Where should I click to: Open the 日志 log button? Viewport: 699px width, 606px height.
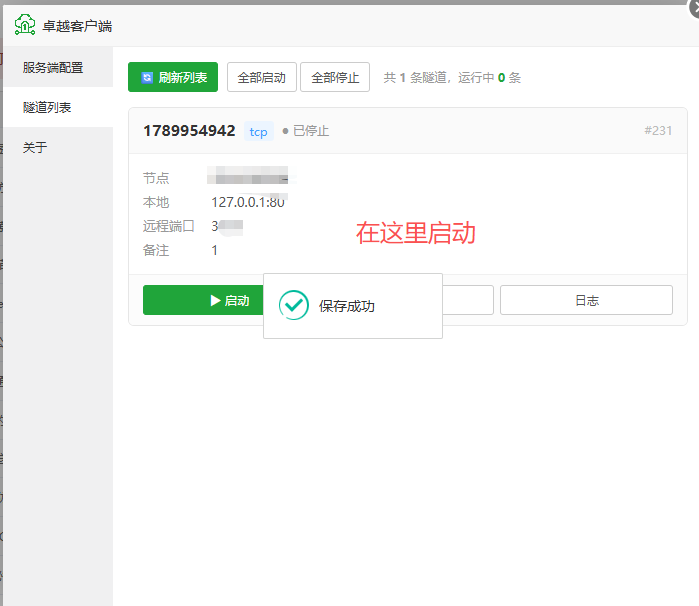click(586, 300)
